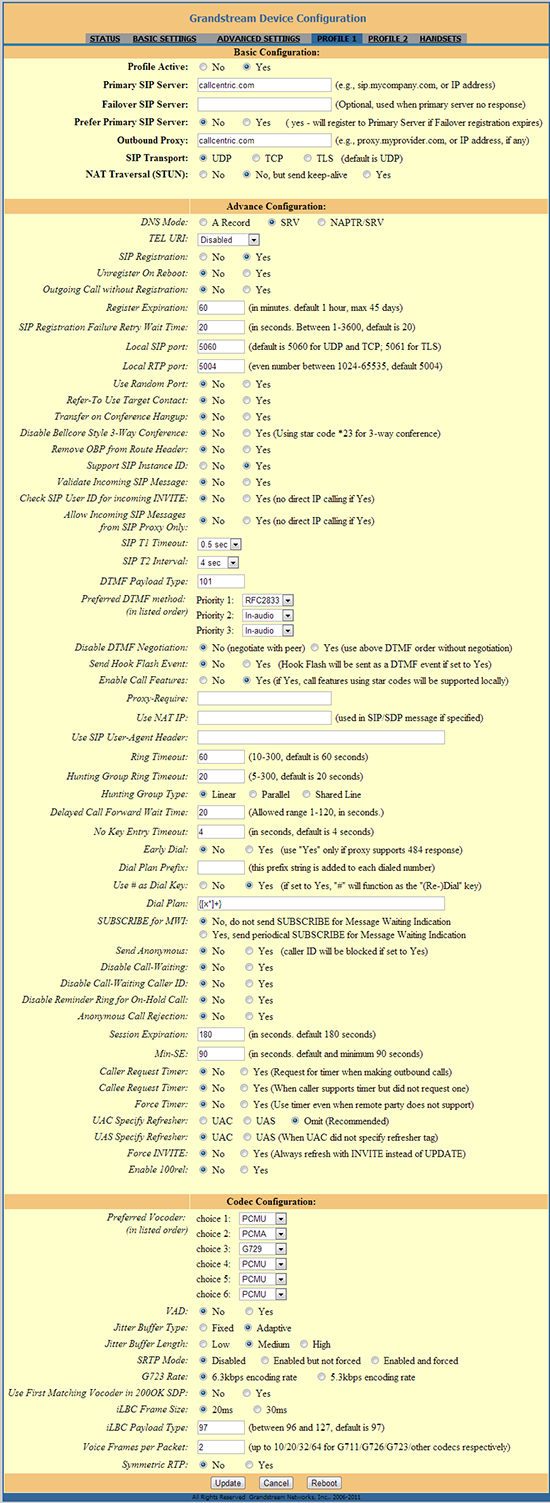Focus the Proxy-Require field
The width and height of the screenshot is (550, 1503).
coord(264,698)
